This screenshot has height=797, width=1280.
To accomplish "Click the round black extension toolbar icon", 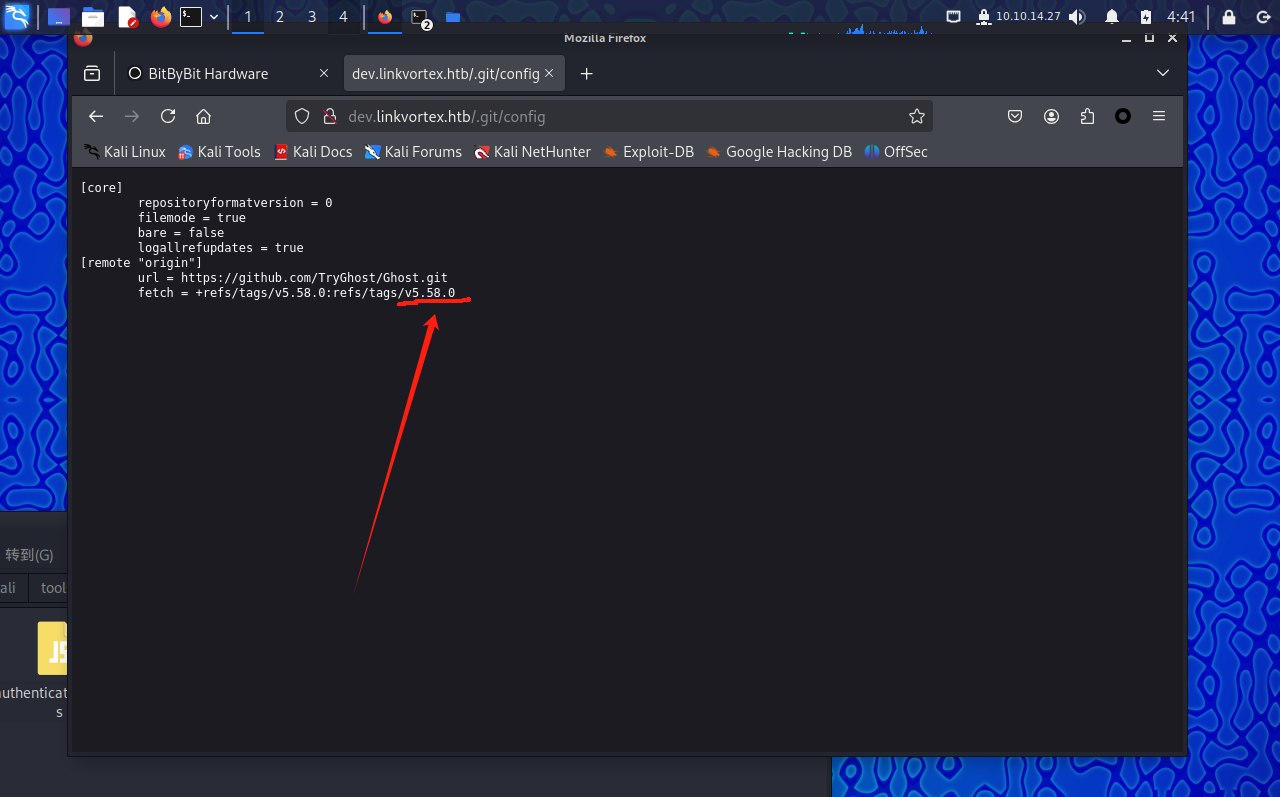I will (1123, 116).
